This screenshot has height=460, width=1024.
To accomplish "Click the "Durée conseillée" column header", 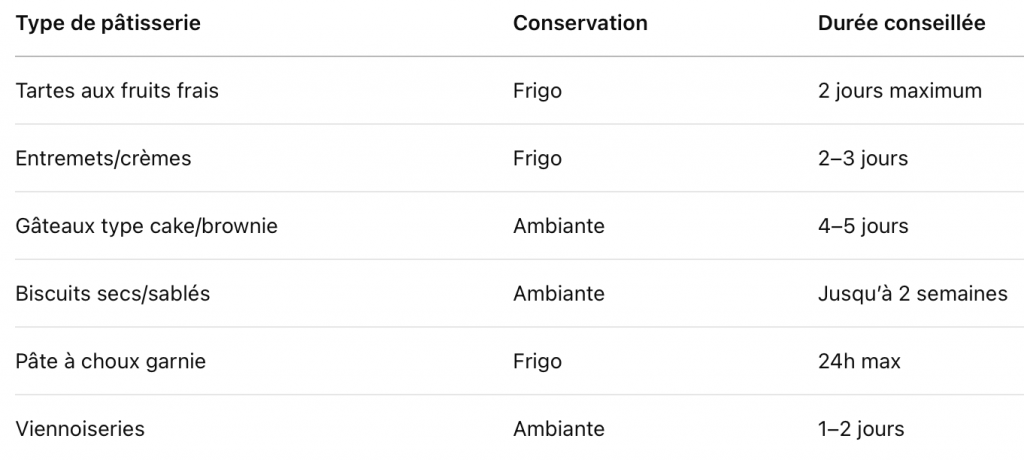I will point(901,23).
